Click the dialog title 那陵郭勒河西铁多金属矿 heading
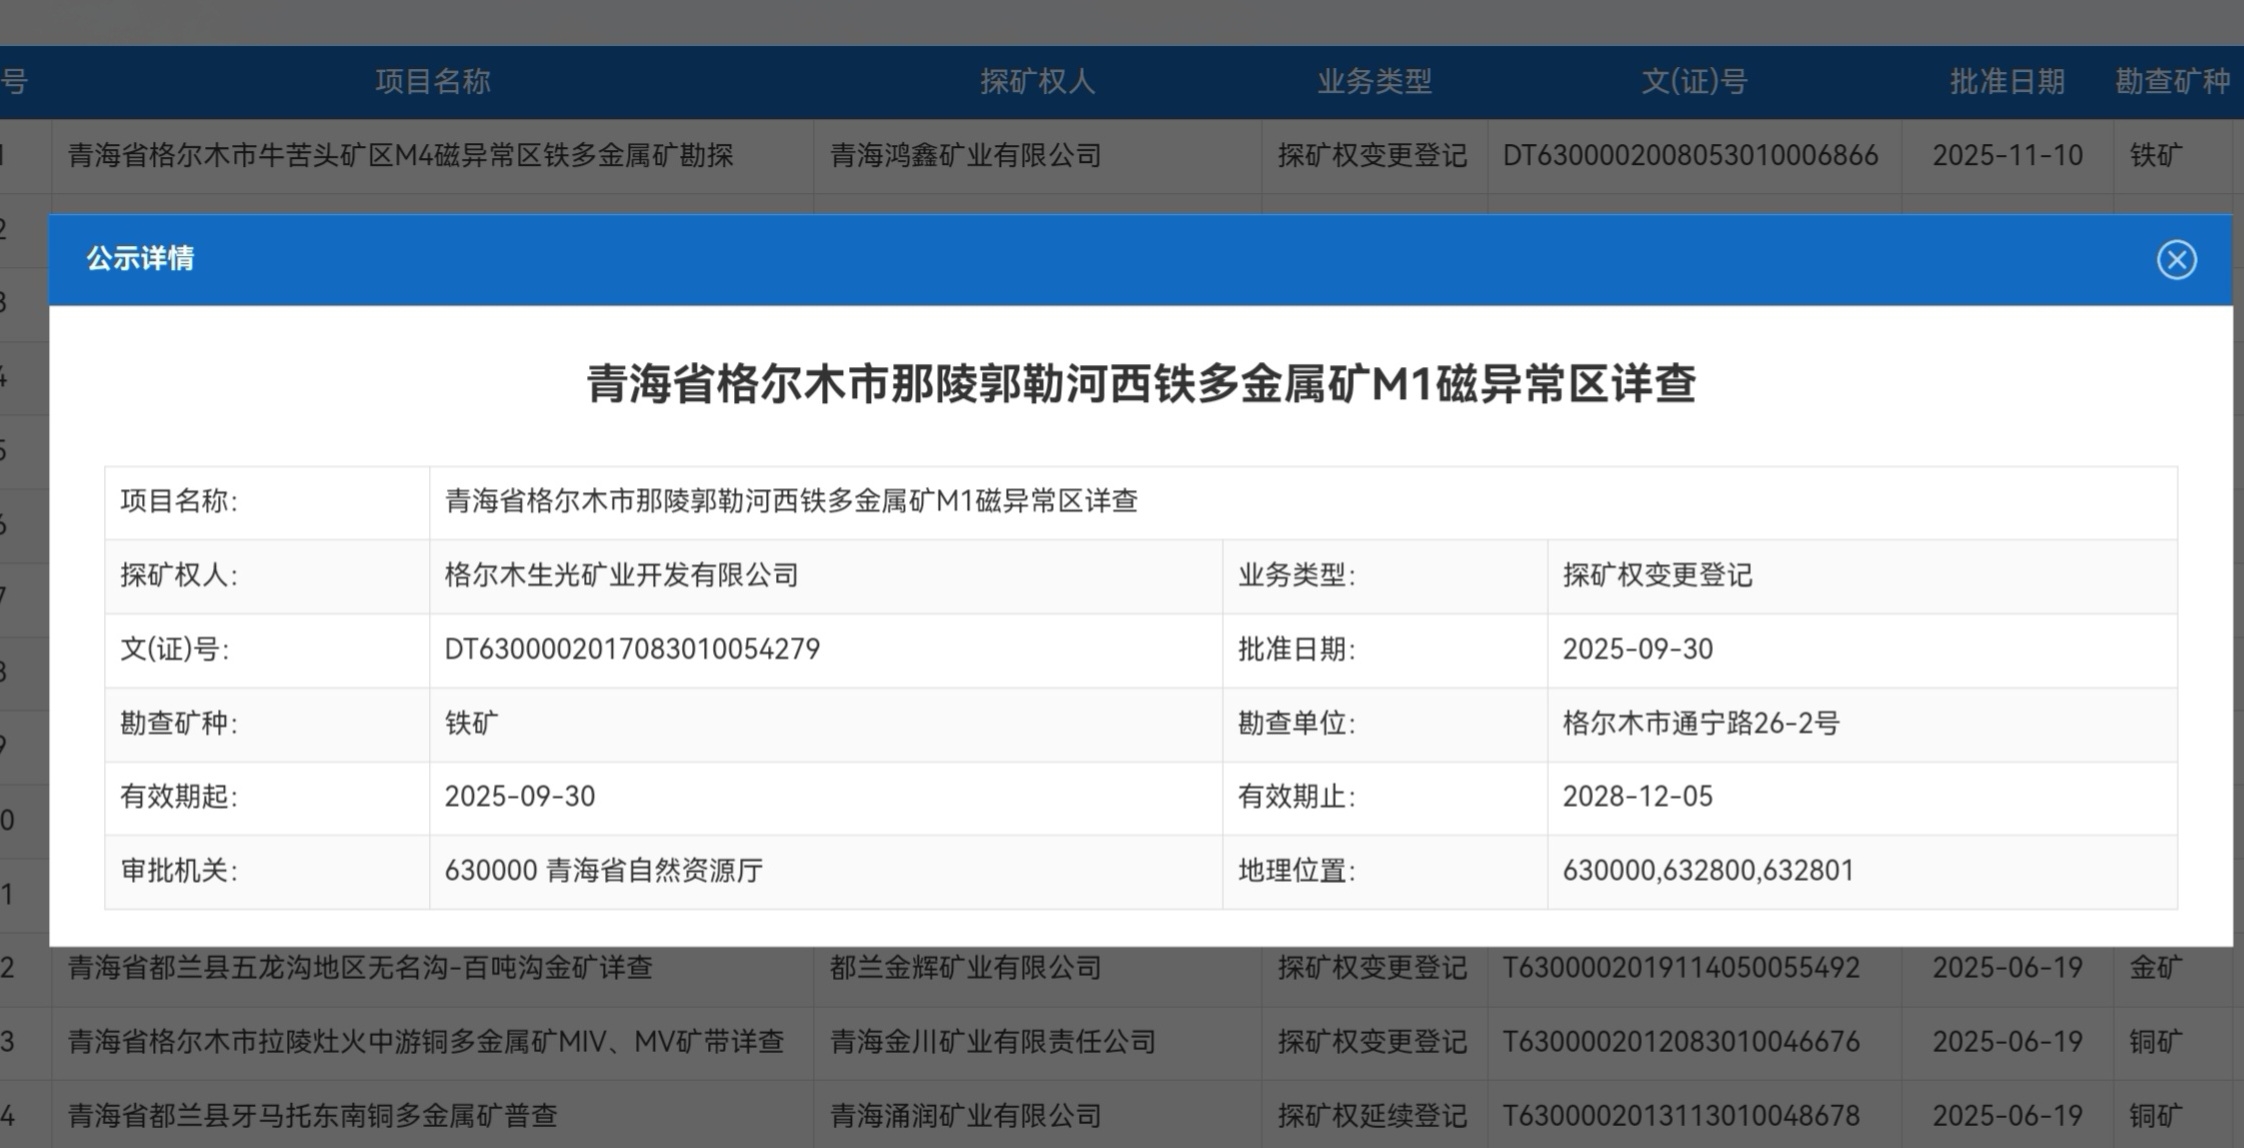 click(1140, 384)
